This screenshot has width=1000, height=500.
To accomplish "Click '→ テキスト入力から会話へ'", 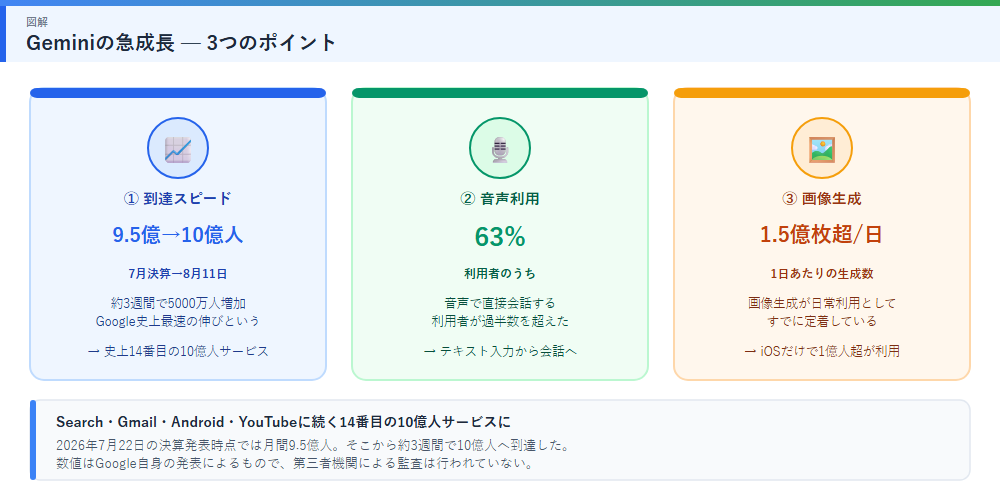I will point(500,351).
